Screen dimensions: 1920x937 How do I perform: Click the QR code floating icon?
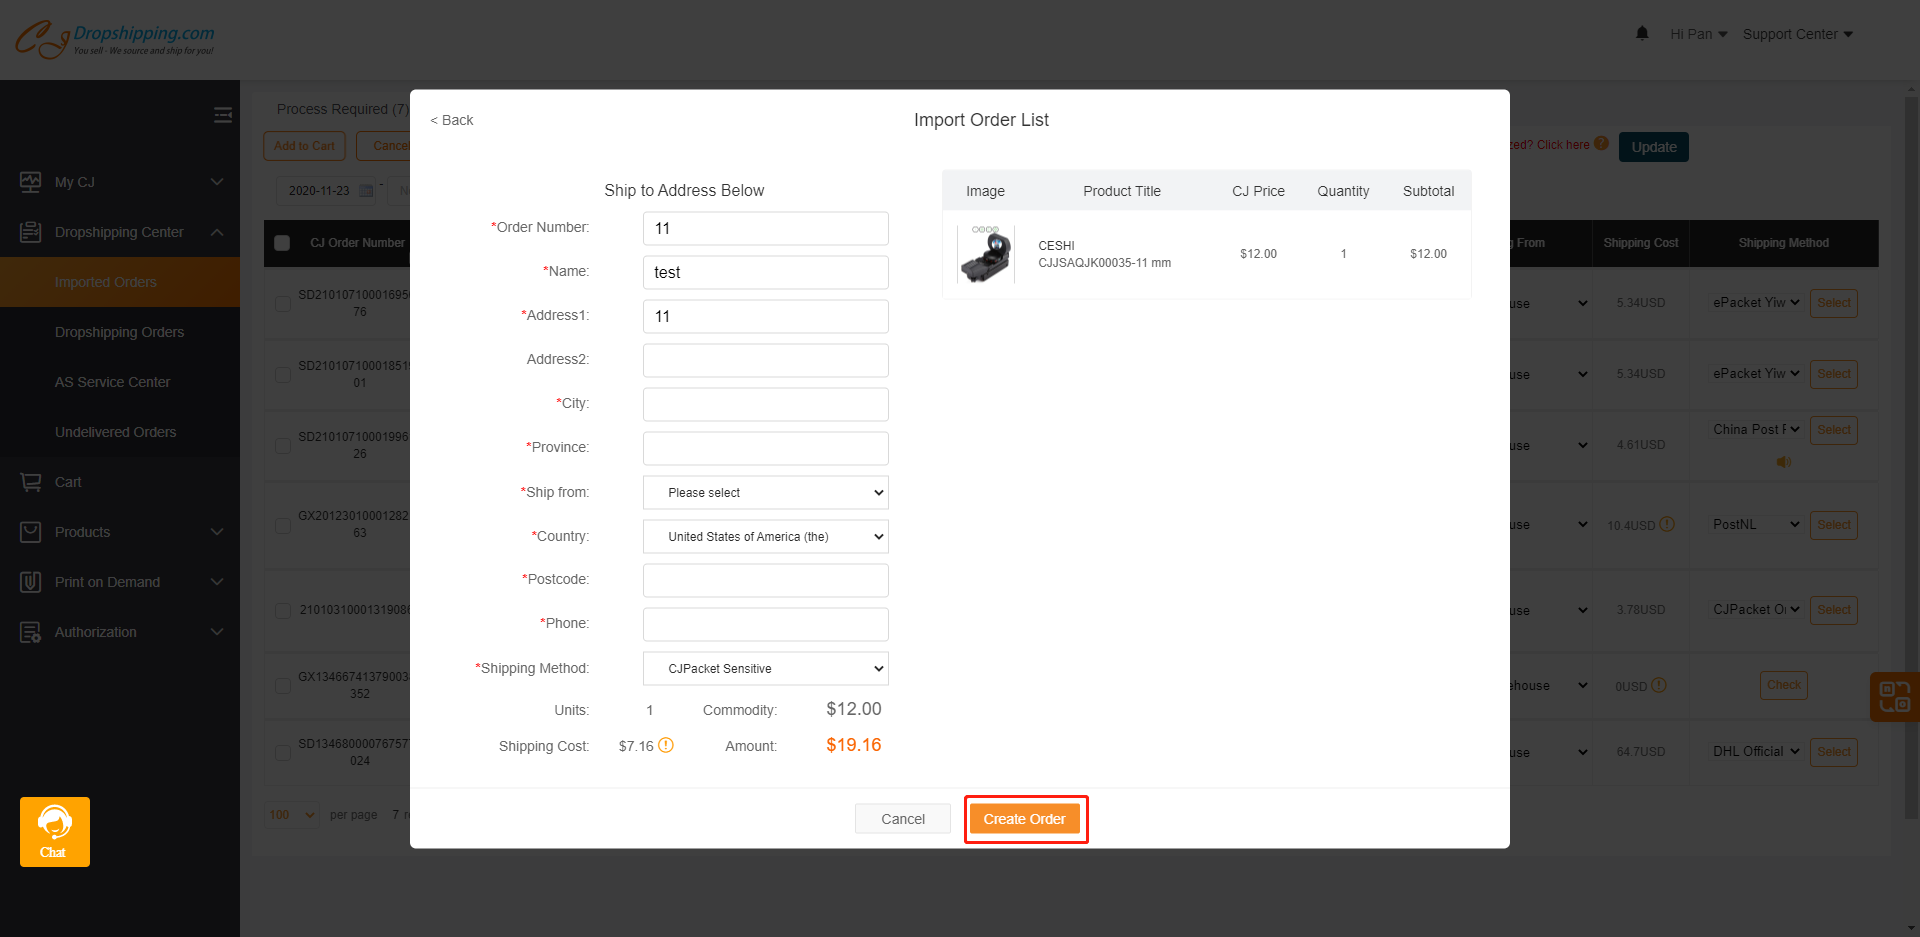1894,696
